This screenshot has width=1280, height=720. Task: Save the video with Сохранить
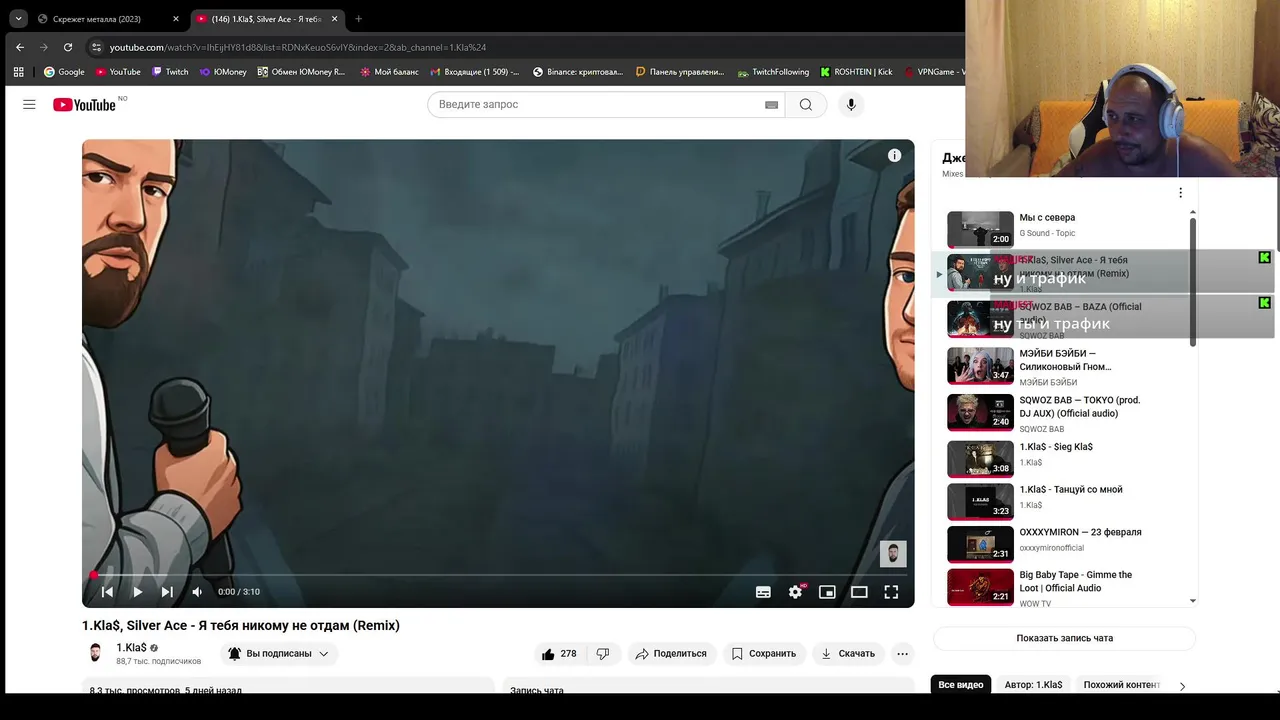[764, 654]
